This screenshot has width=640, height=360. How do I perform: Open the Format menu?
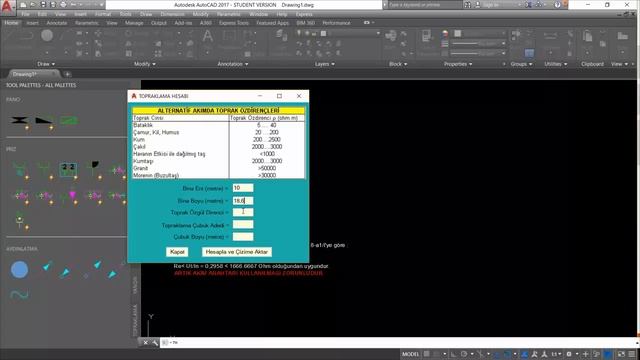tap(103, 14)
